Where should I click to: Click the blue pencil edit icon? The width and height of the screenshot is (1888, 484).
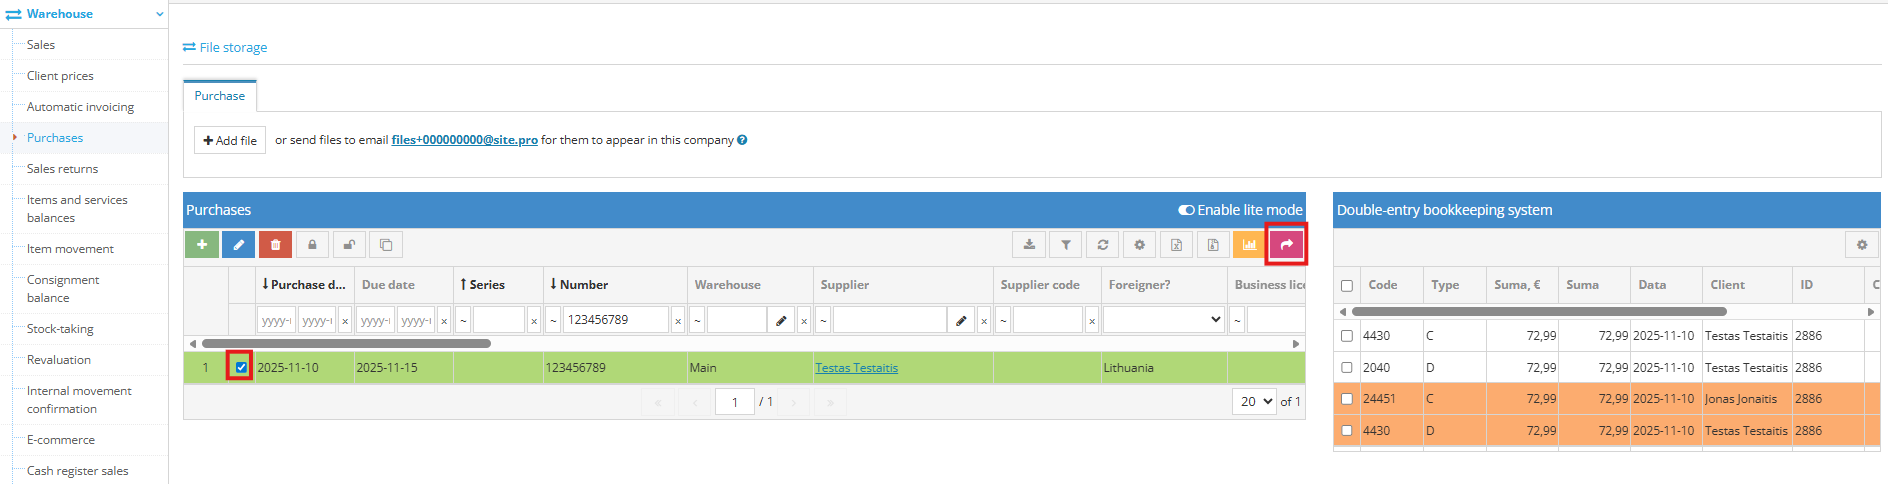(238, 245)
